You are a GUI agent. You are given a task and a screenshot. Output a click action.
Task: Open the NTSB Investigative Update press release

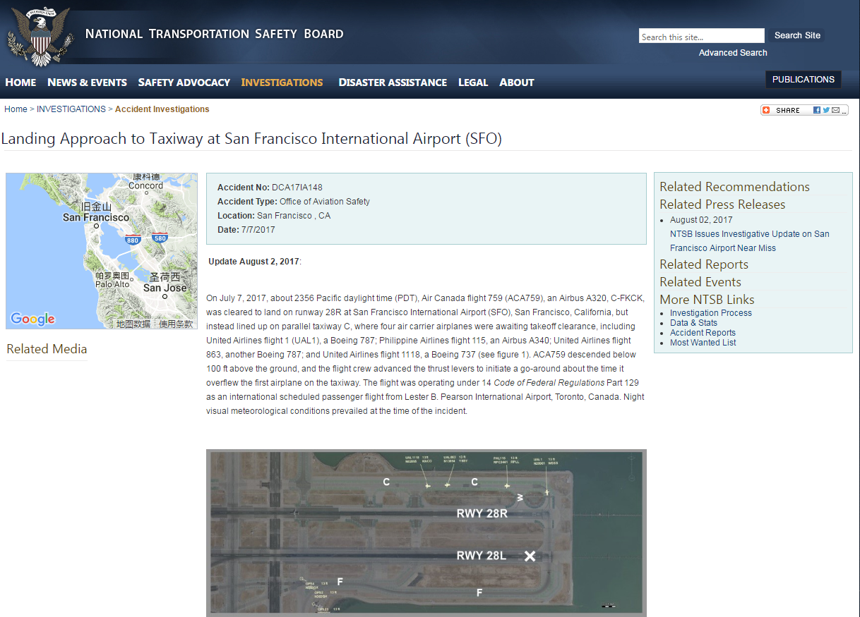749,241
